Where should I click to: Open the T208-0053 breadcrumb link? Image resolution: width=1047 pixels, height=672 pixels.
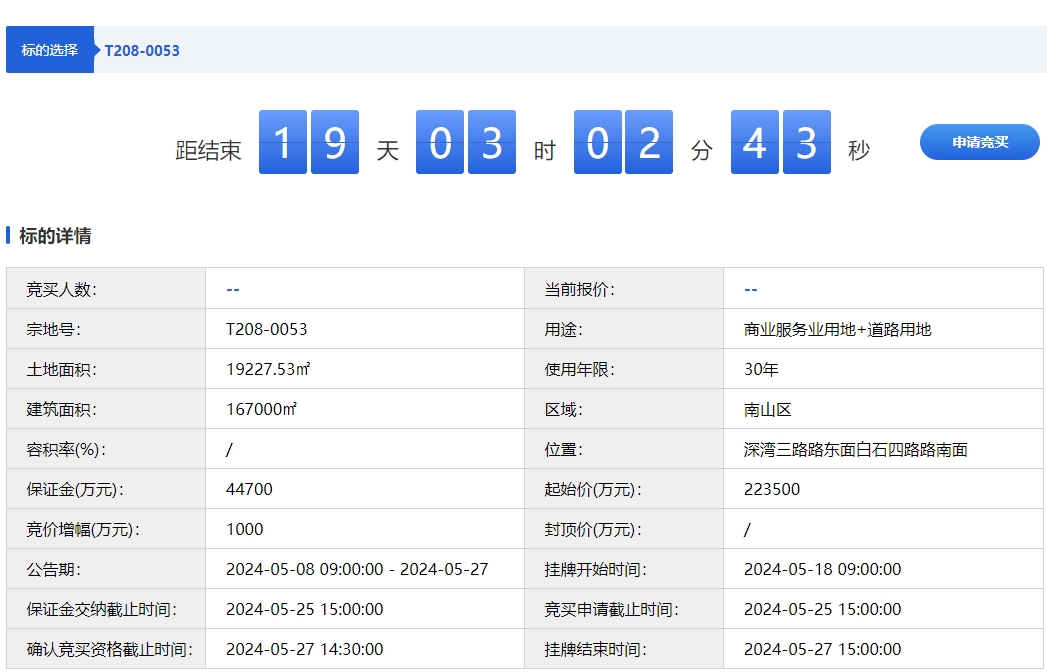click(x=142, y=50)
